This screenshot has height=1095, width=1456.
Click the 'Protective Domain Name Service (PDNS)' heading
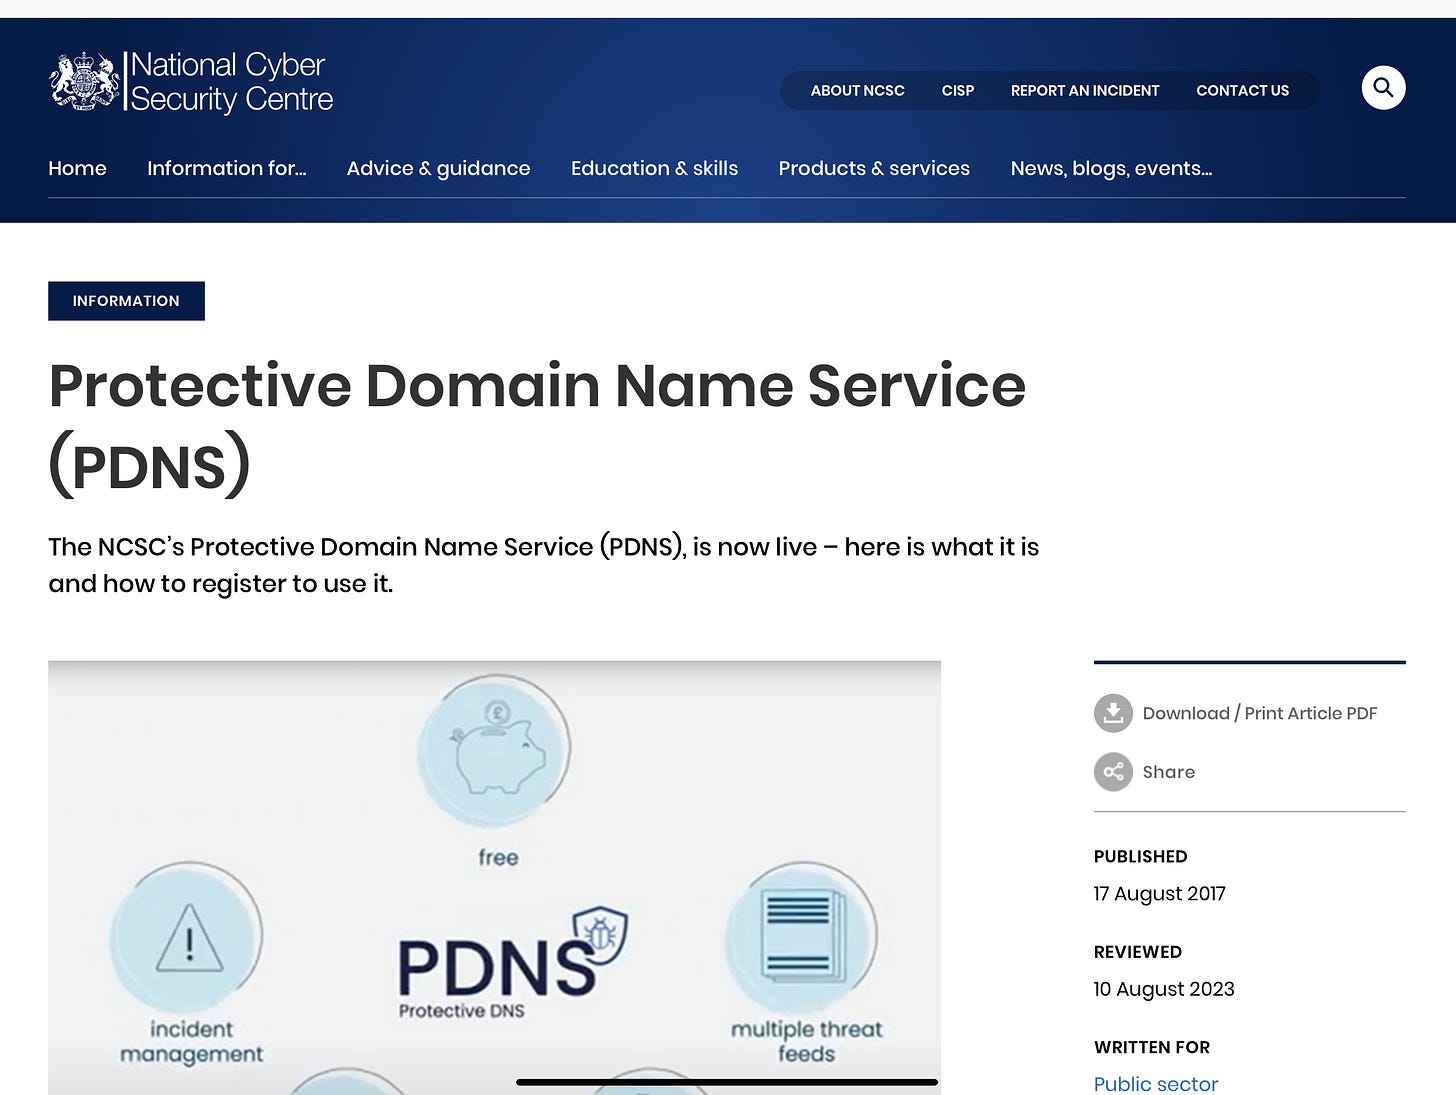(537, 426)
